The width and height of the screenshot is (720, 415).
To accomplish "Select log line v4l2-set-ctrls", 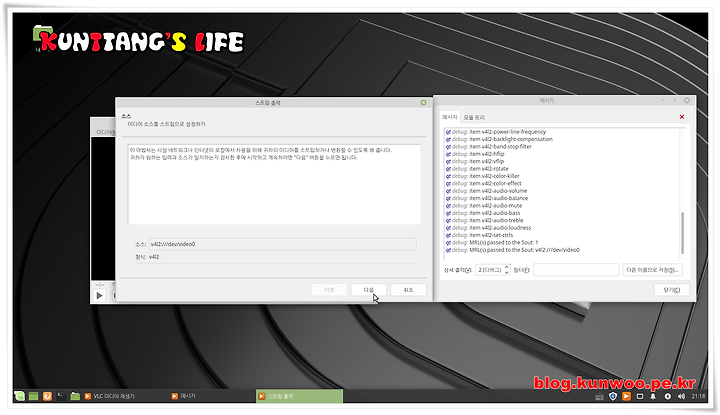I will point(480,235).
